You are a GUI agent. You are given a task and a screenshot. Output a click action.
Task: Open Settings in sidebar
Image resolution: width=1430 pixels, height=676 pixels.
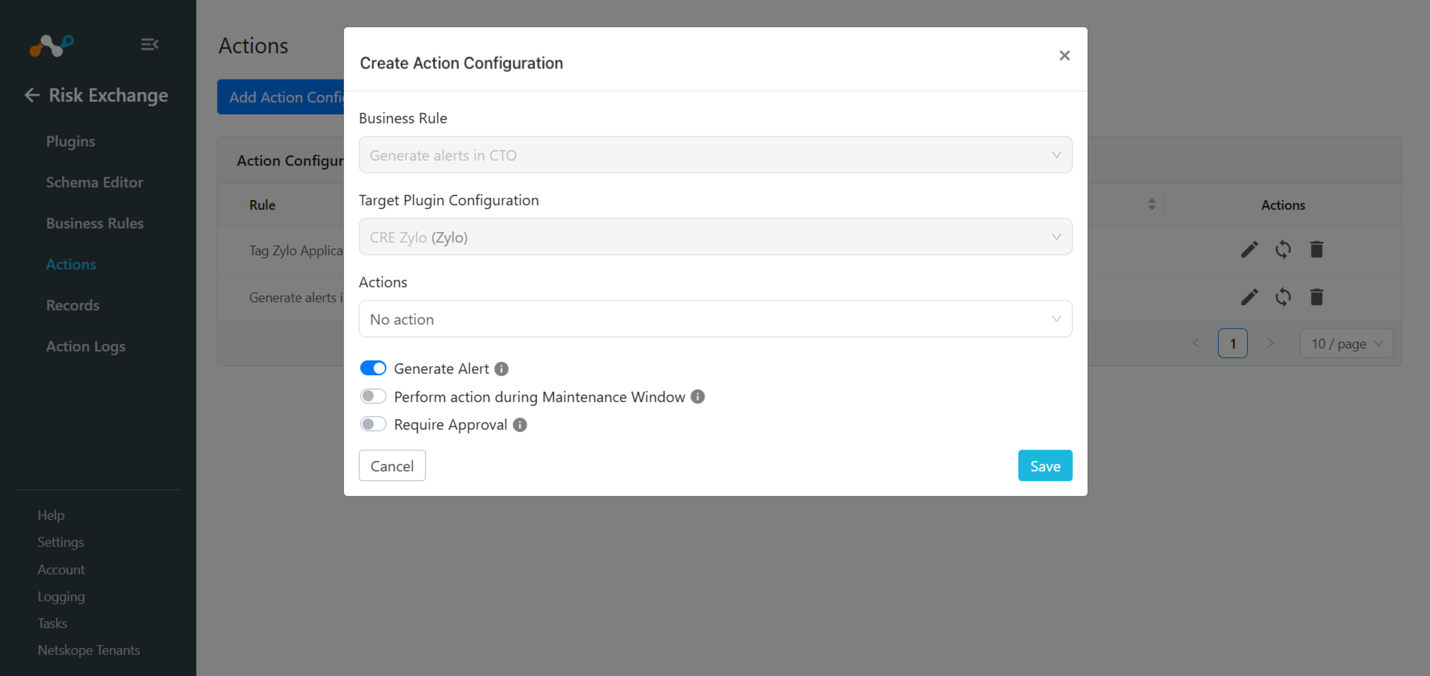(x=61, y=542)
